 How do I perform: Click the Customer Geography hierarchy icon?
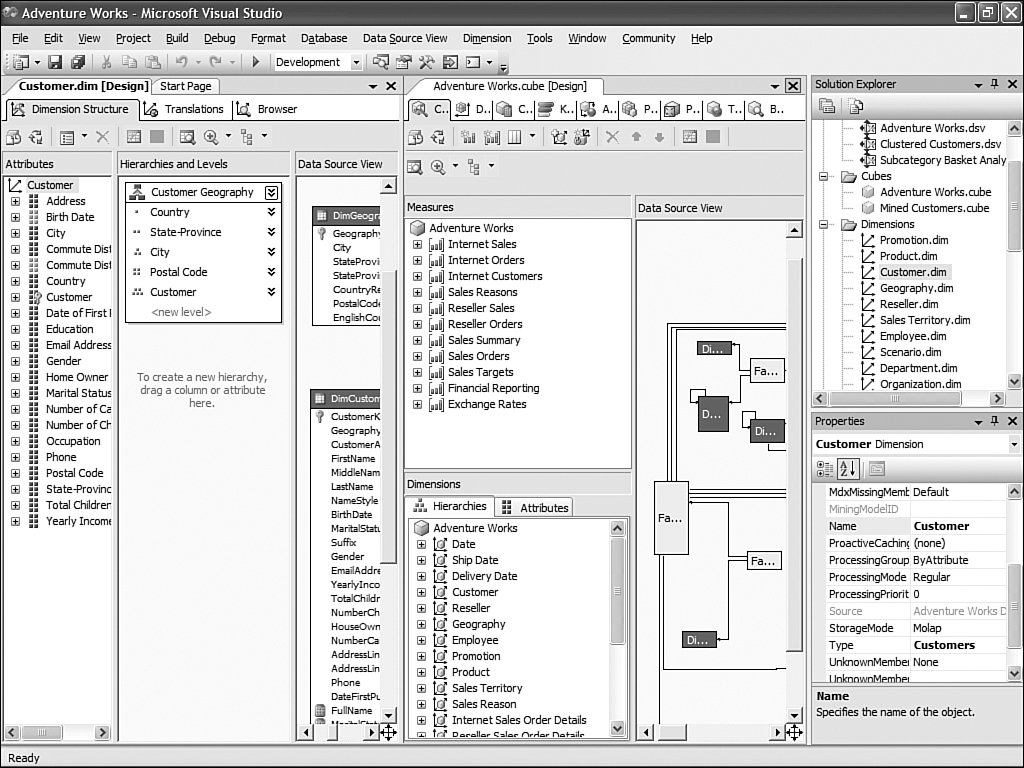click(137, 192)
